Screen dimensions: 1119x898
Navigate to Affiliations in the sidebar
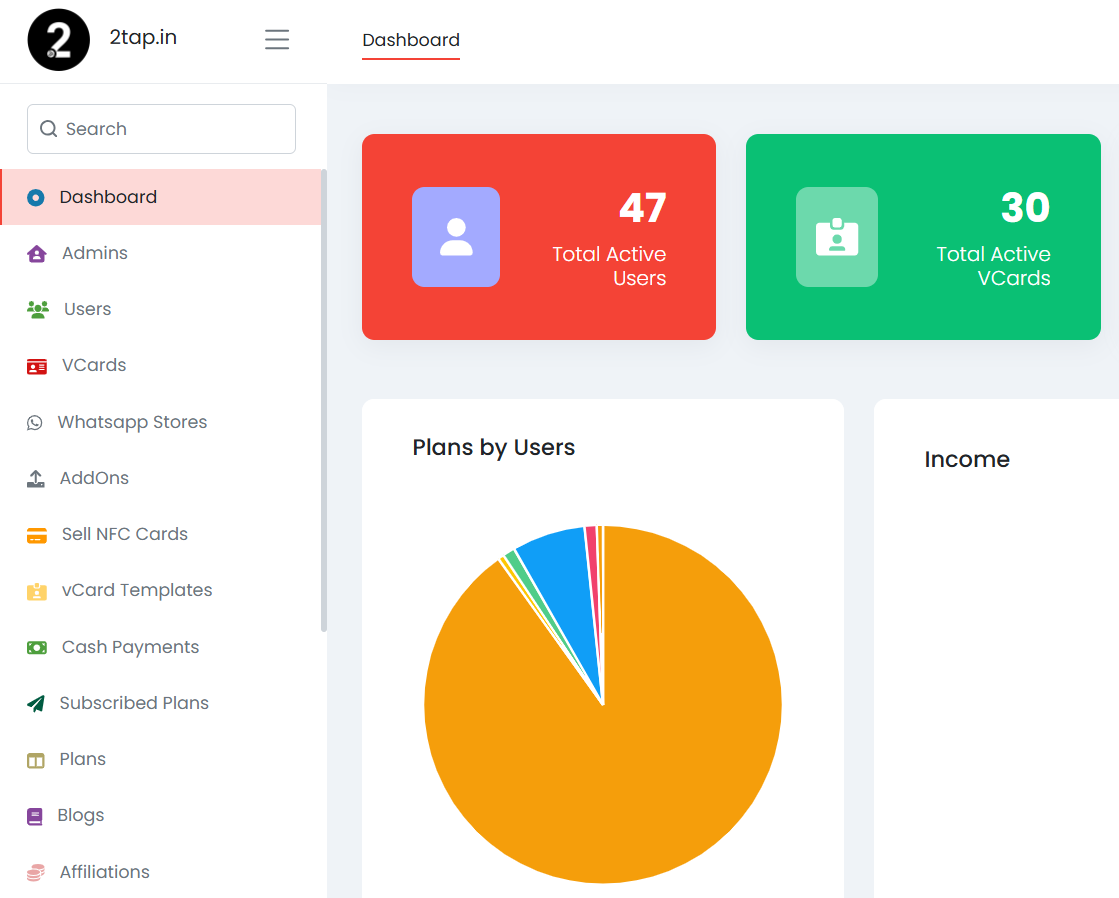pyautogui.click(x=104, y=872)
